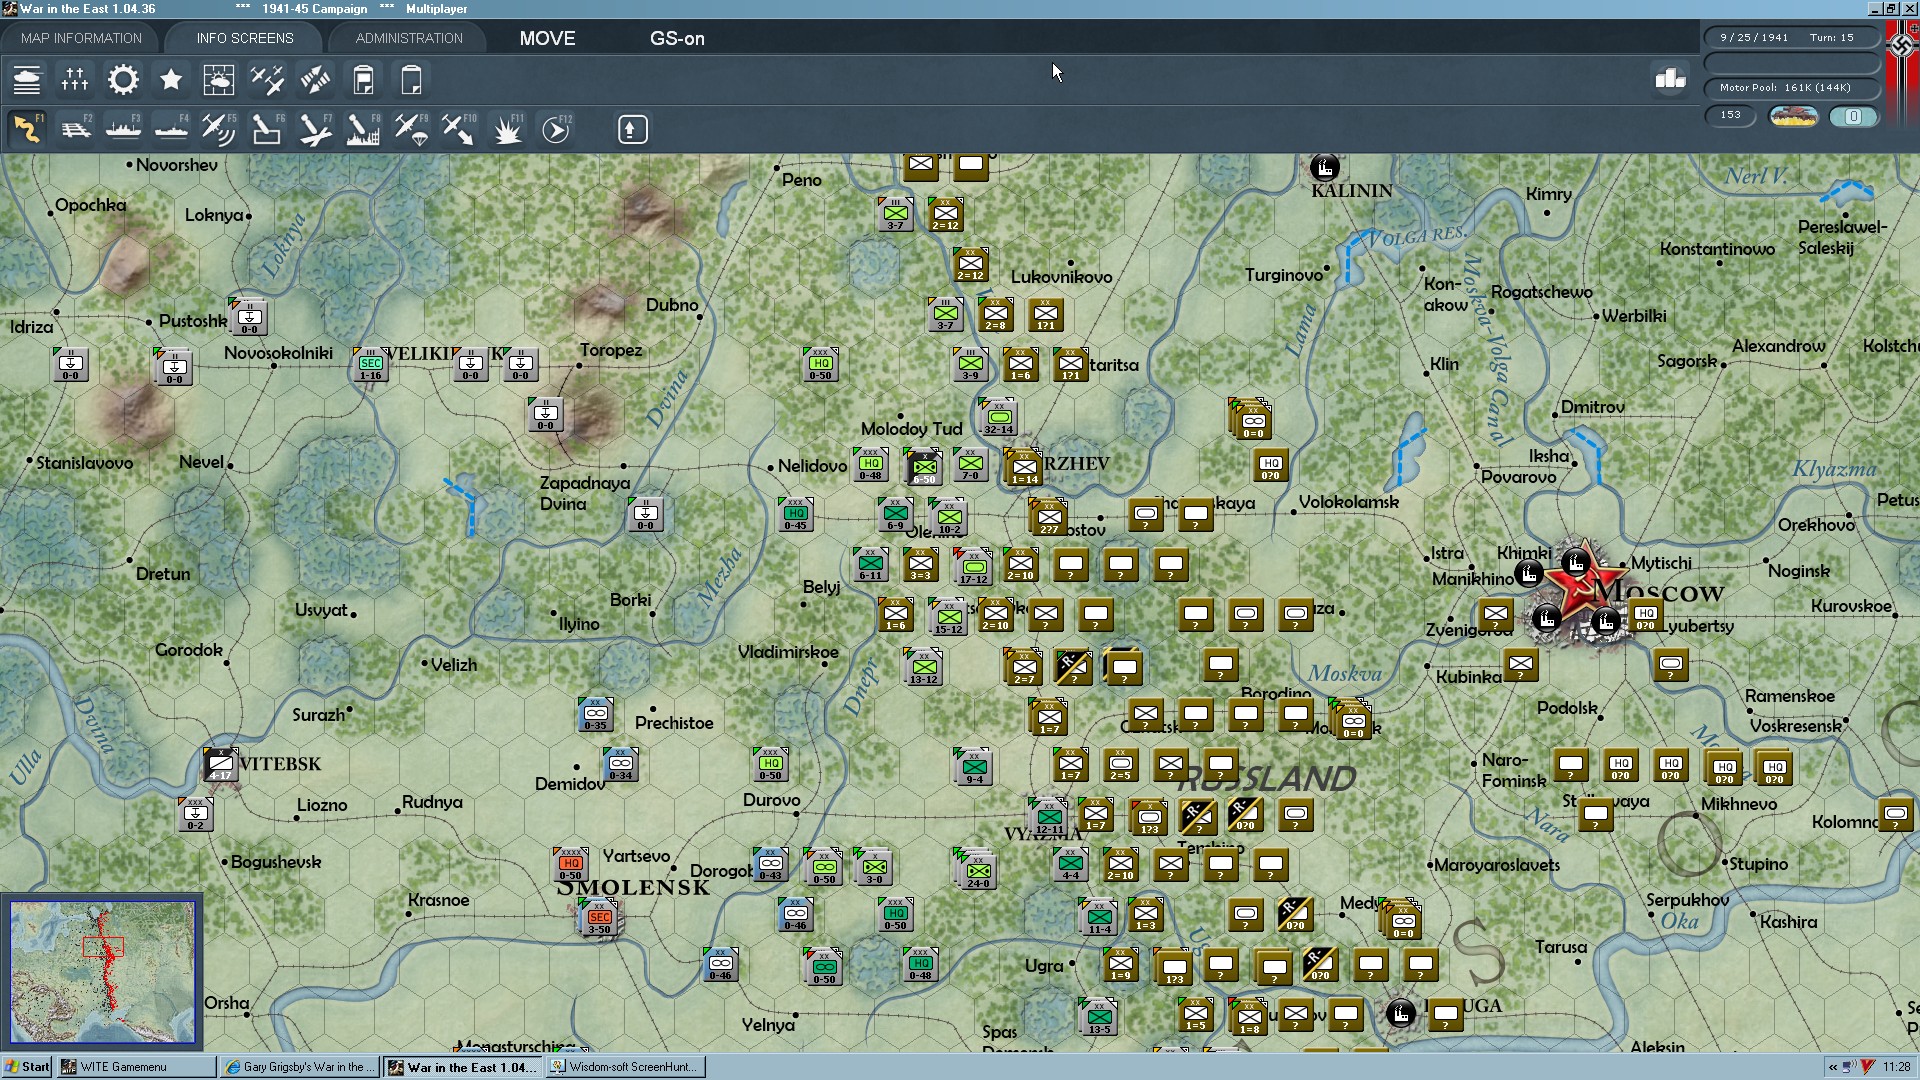Open the weather map icon
This screenshot has width=1920, height=1080.
point(219,79)
